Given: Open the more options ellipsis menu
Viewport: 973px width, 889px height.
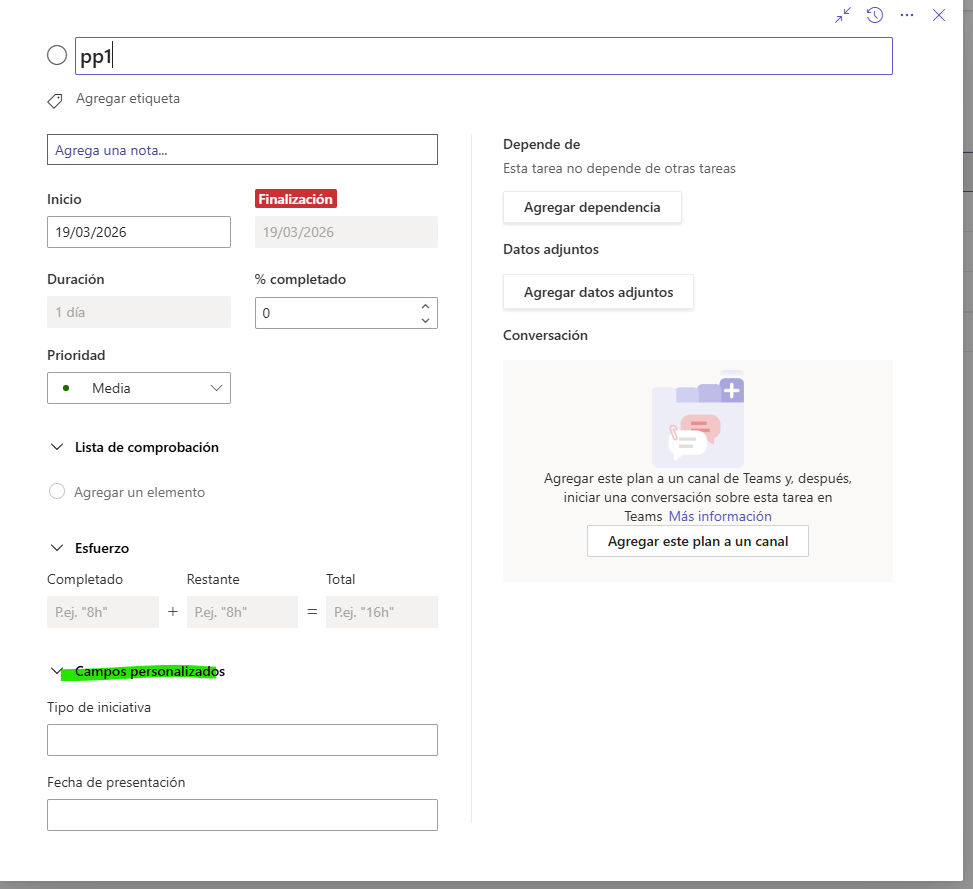Looking at the screenshot, I should 907,15.
